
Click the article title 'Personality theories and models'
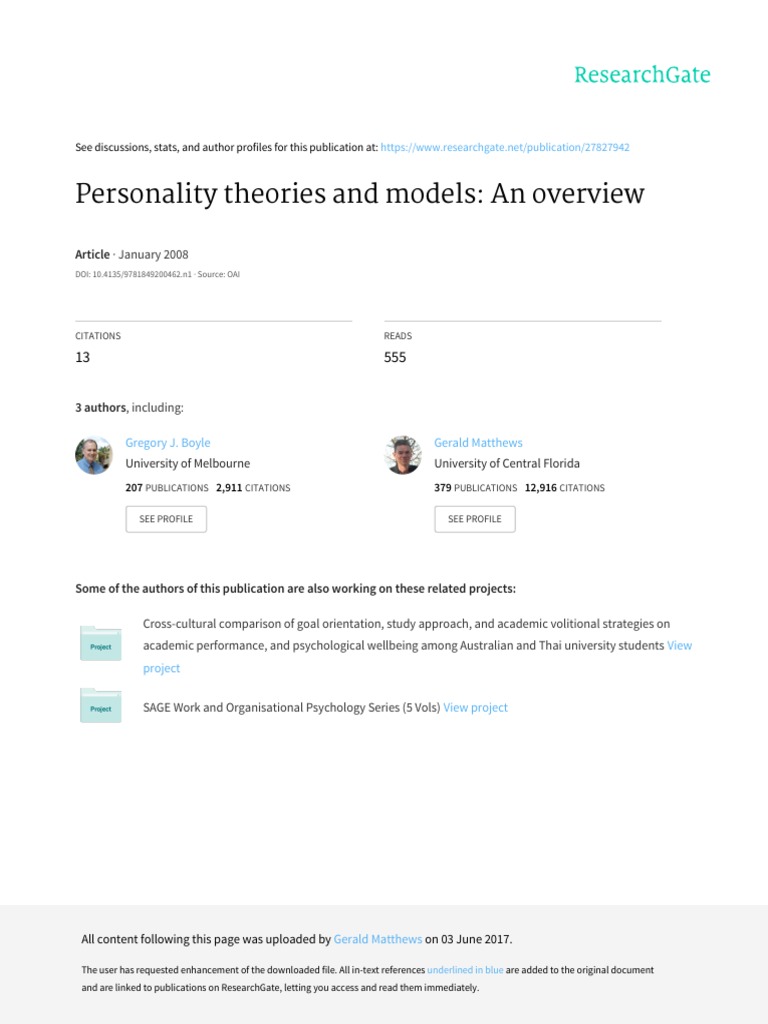click(x=360, y=193)
